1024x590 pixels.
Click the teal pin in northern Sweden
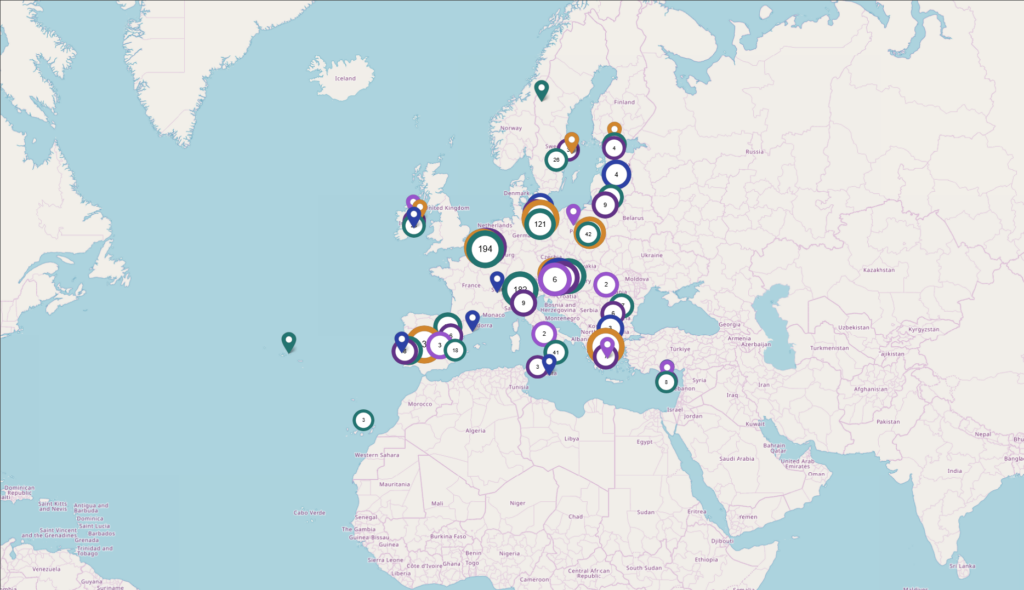pyautogui.click(x=541, y=90)
